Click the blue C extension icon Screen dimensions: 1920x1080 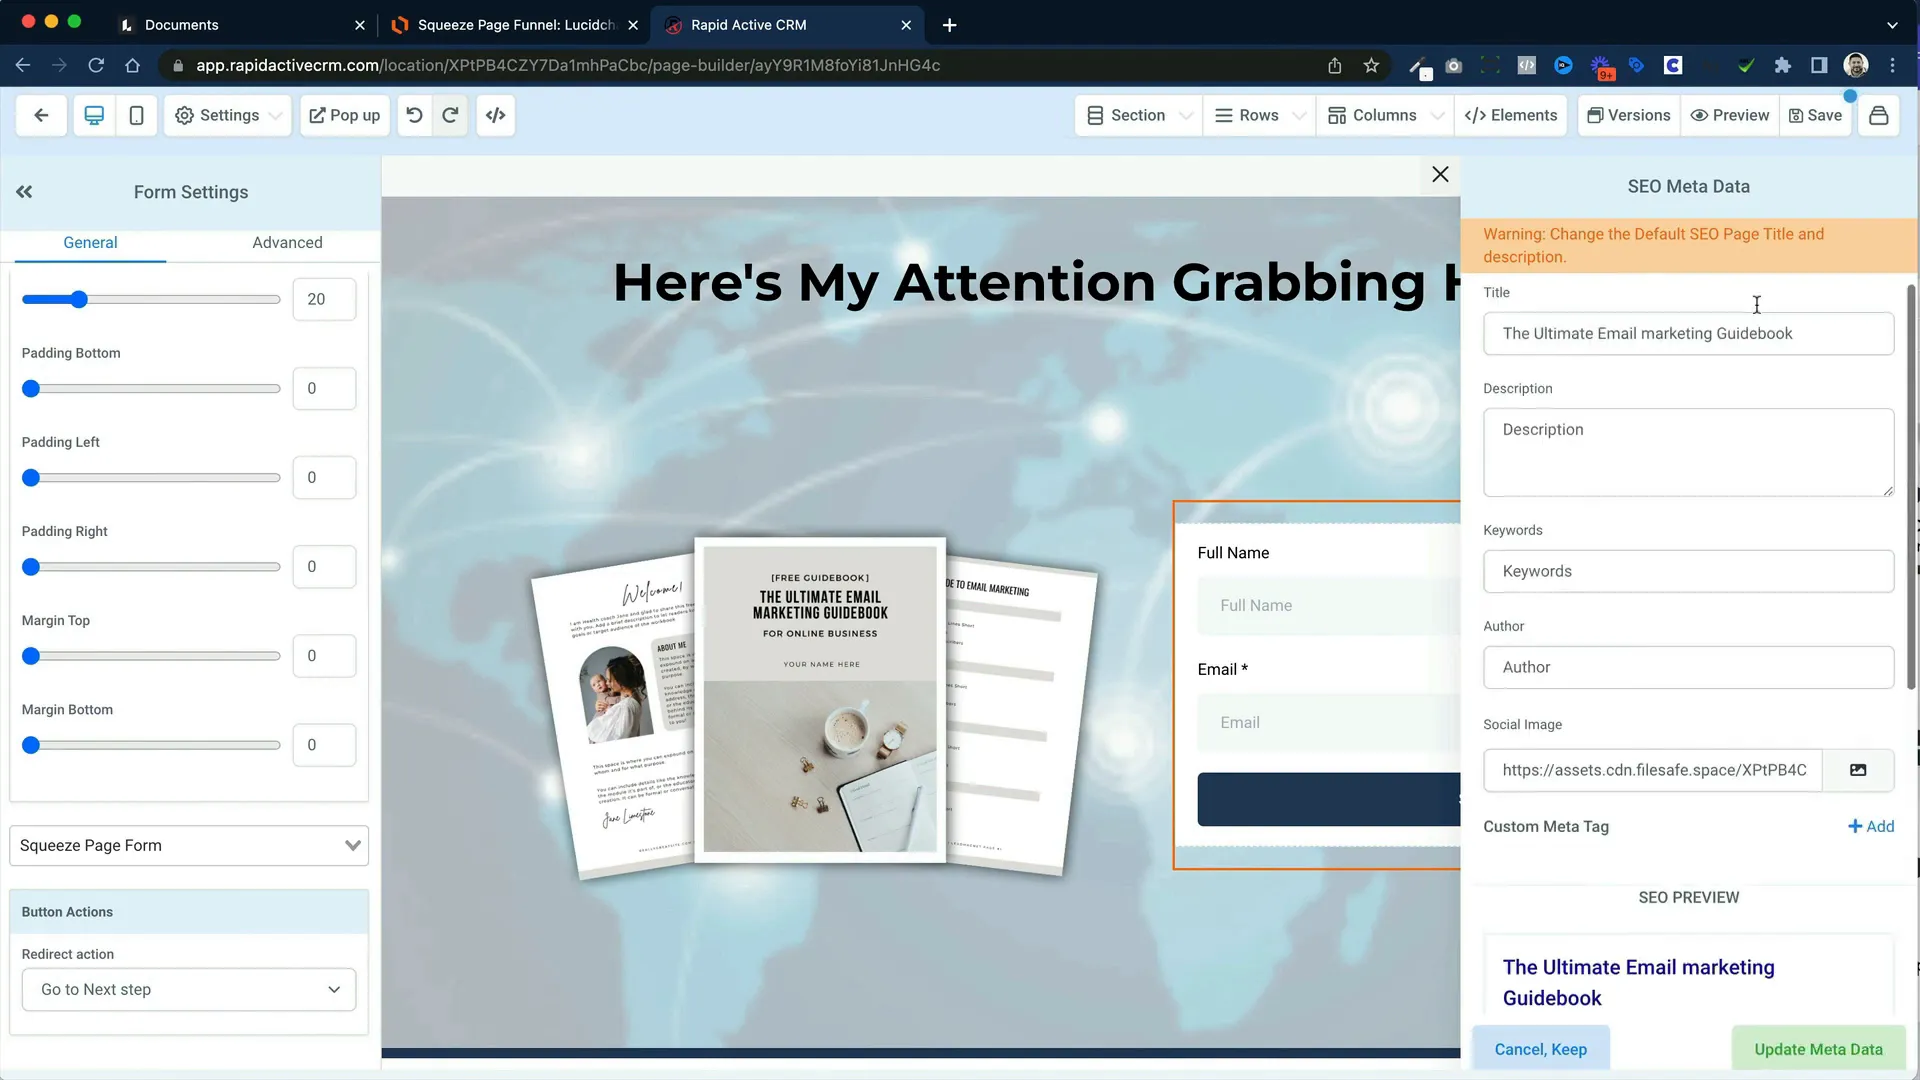(x=1673, y=65)
